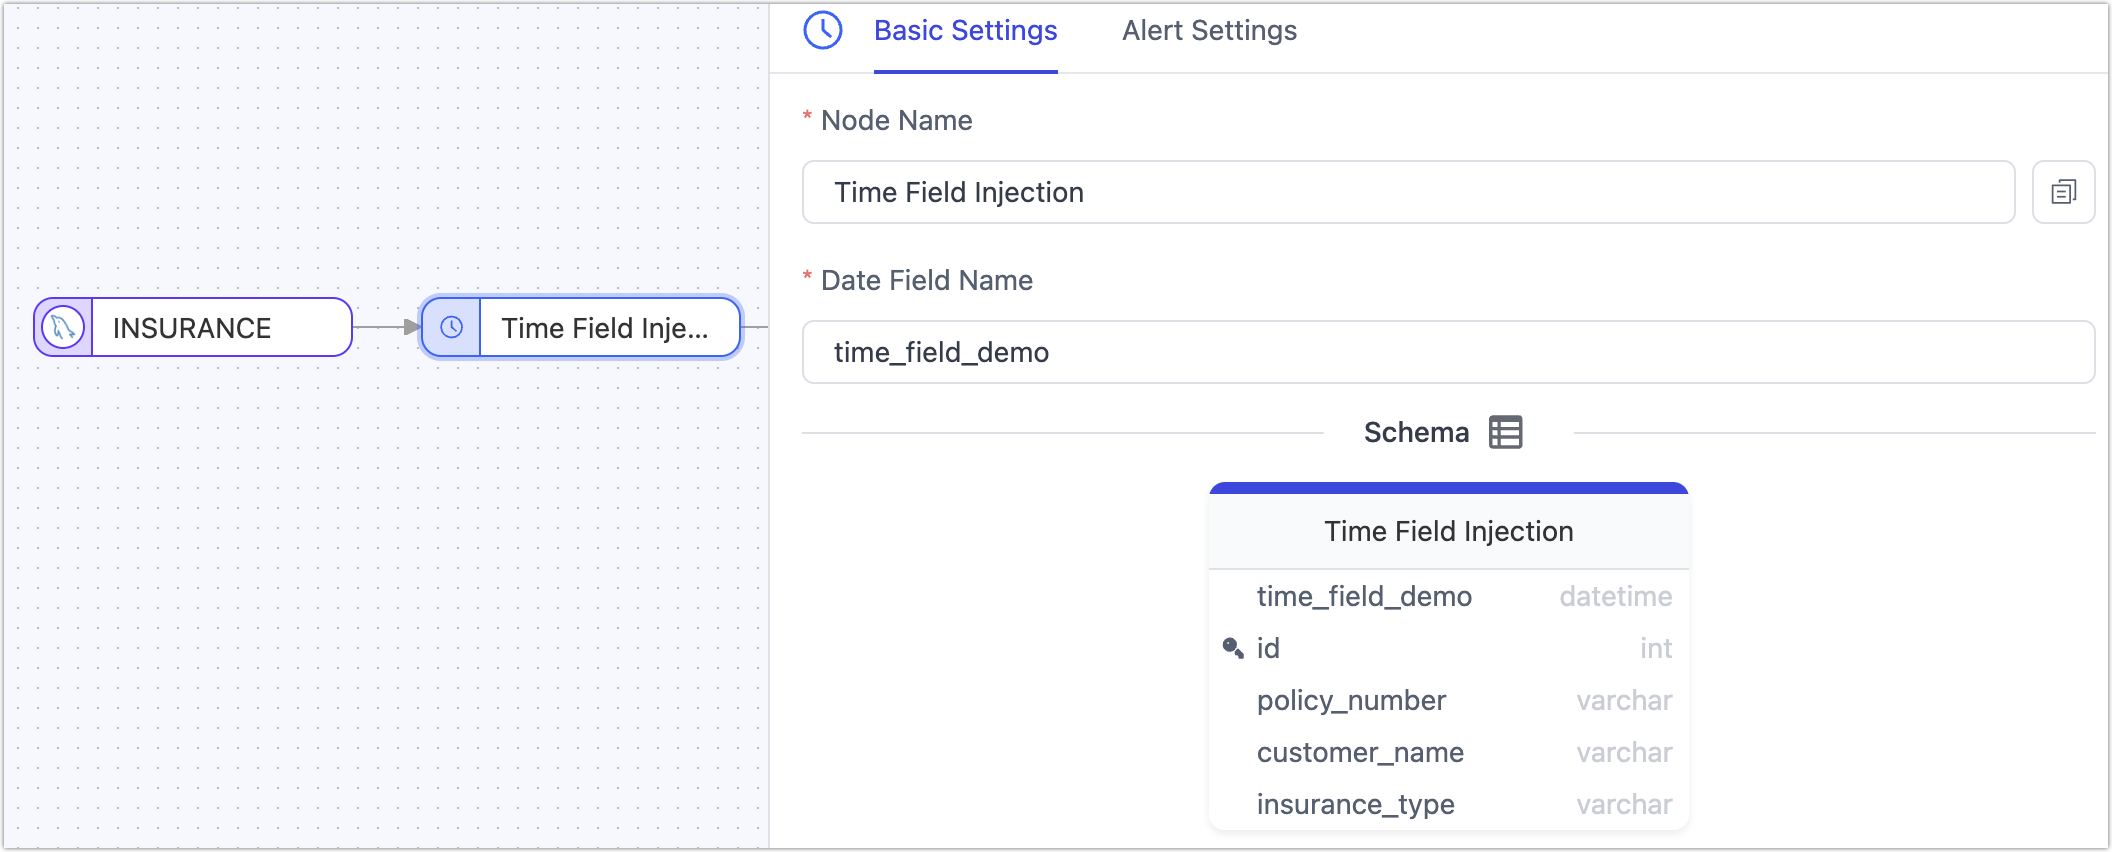This screenshot has height=852, width=2112.
Task: Click the source connector icon on INSURANCE node
Action: [63, 327]
